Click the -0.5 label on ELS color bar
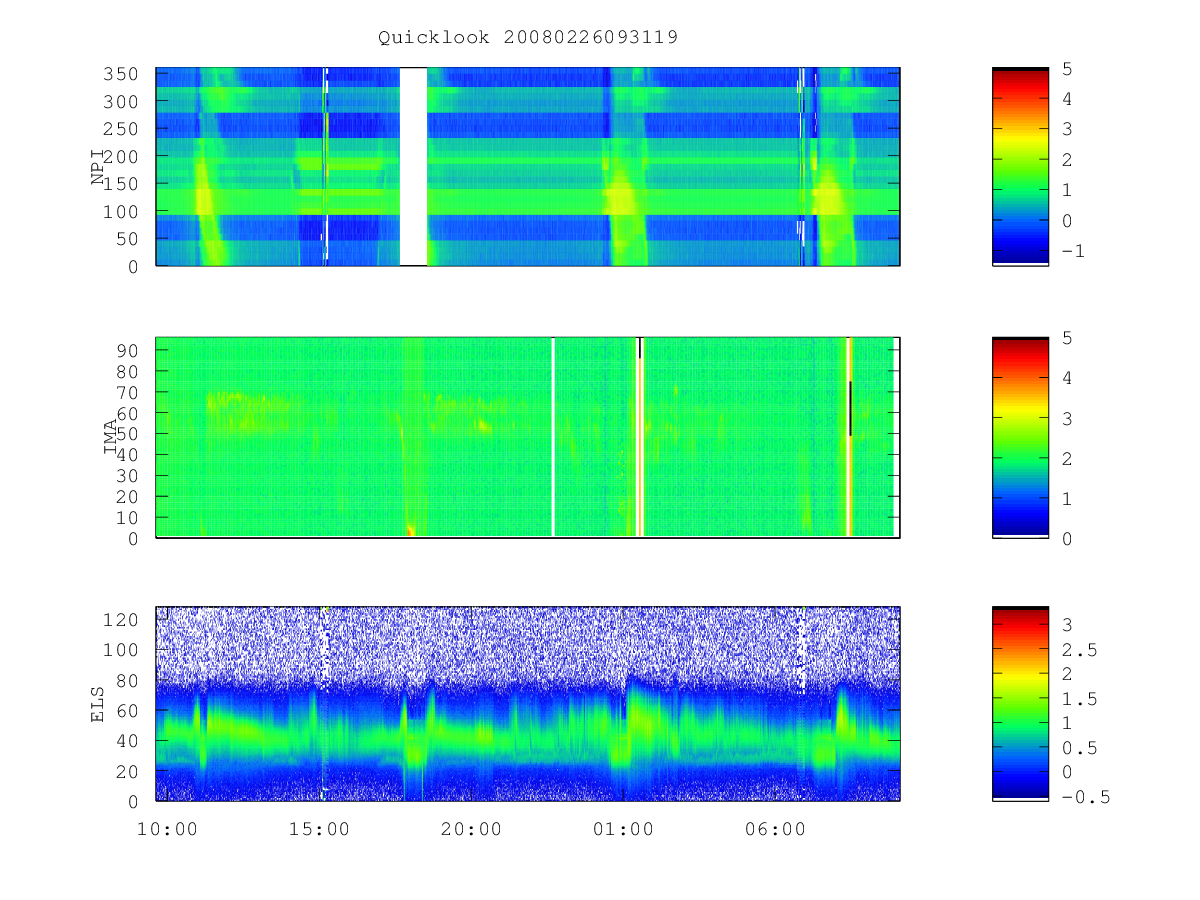This screenshot has width=1200, height=900. [1084, 796]
